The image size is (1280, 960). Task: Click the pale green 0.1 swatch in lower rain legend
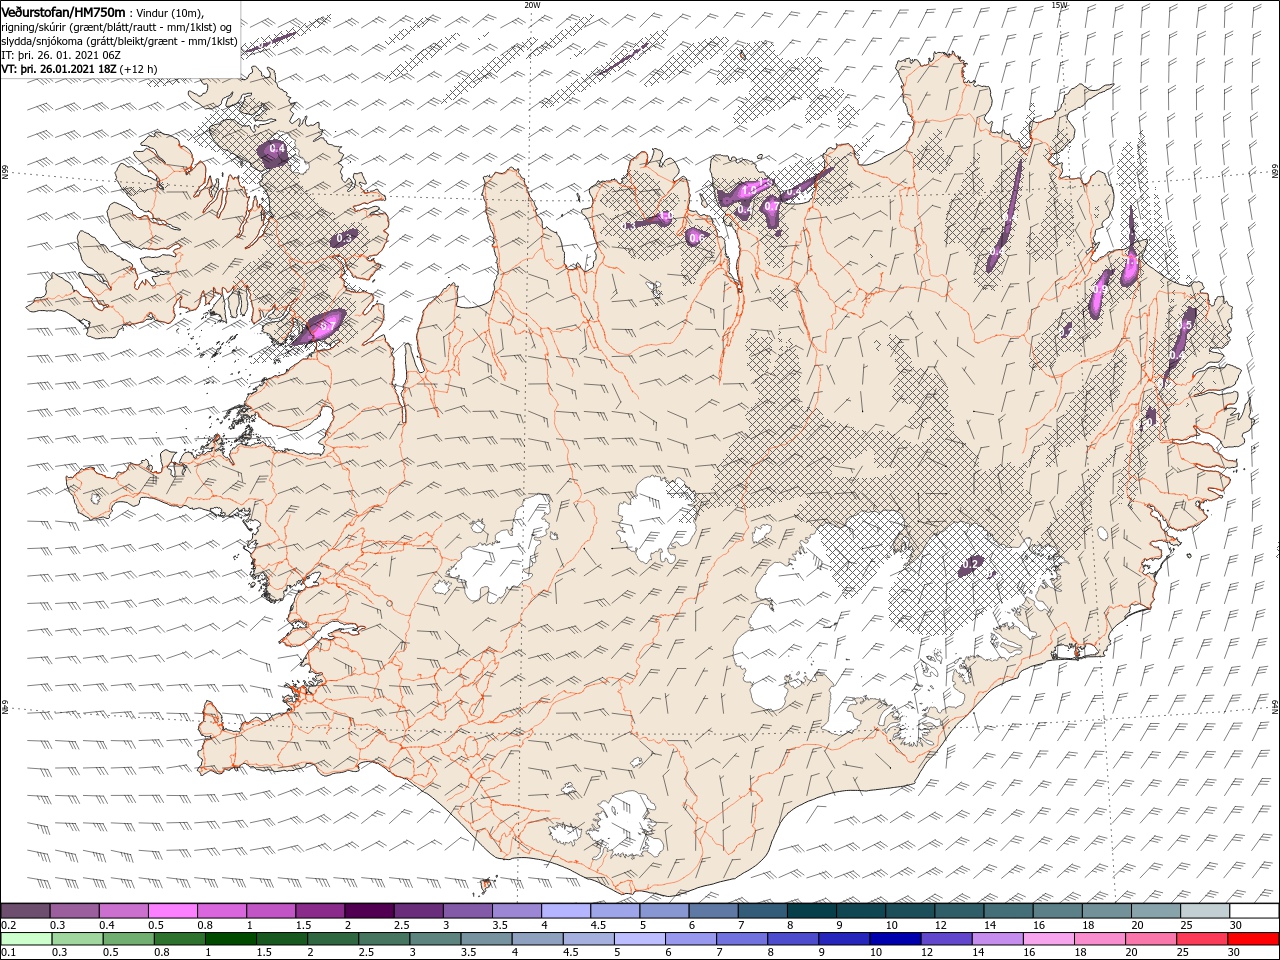[x=26, y=939]
